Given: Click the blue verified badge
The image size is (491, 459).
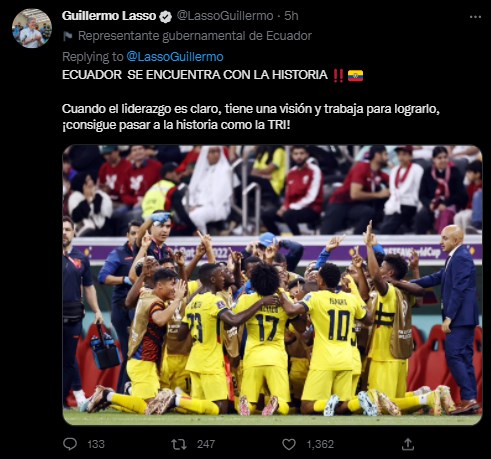Looking at the screenshot, I should click(166, 17).
